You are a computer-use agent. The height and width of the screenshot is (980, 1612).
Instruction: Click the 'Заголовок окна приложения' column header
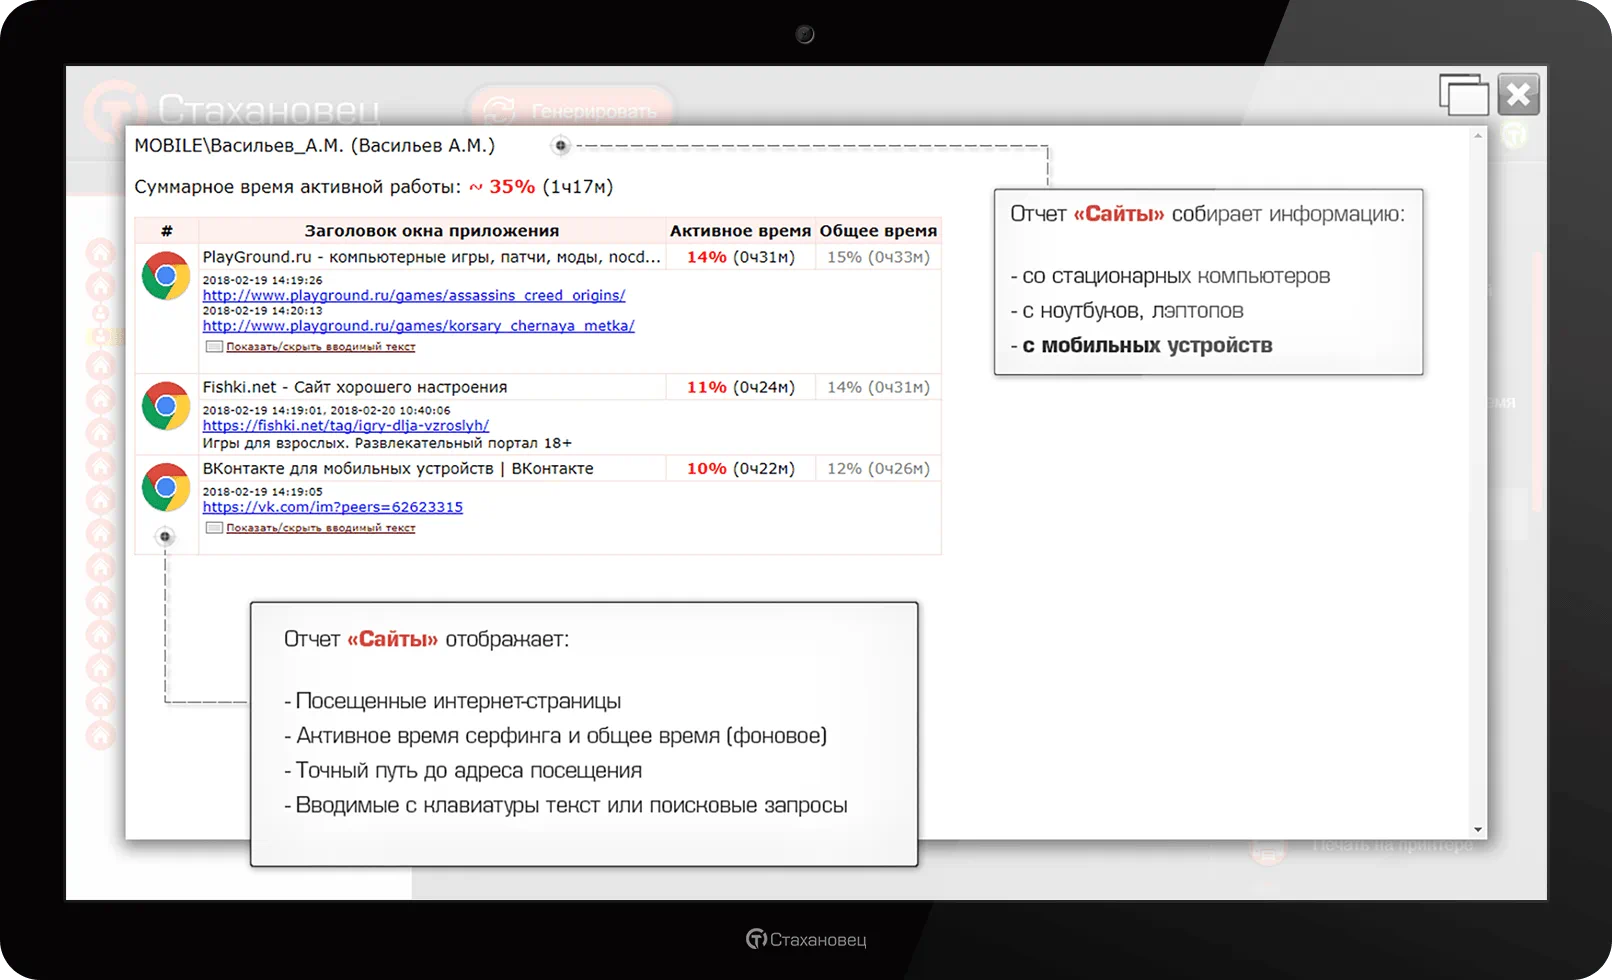coord(432,231)
